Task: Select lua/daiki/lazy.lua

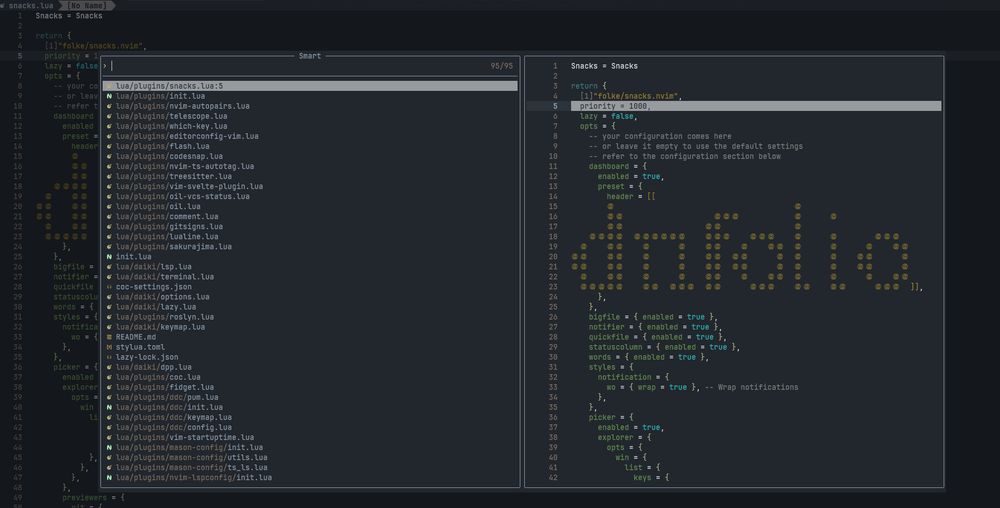Action: (x=156, y=307)
